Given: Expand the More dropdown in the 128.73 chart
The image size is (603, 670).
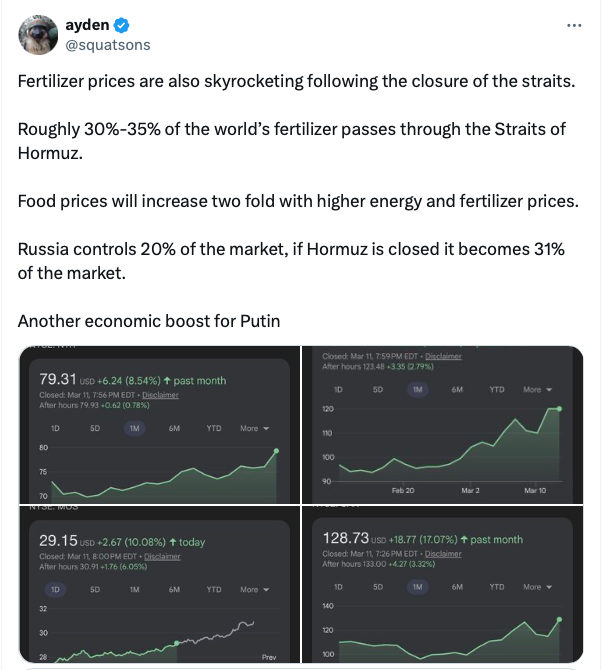Looking at the screenshot, I should pos(537,586).
